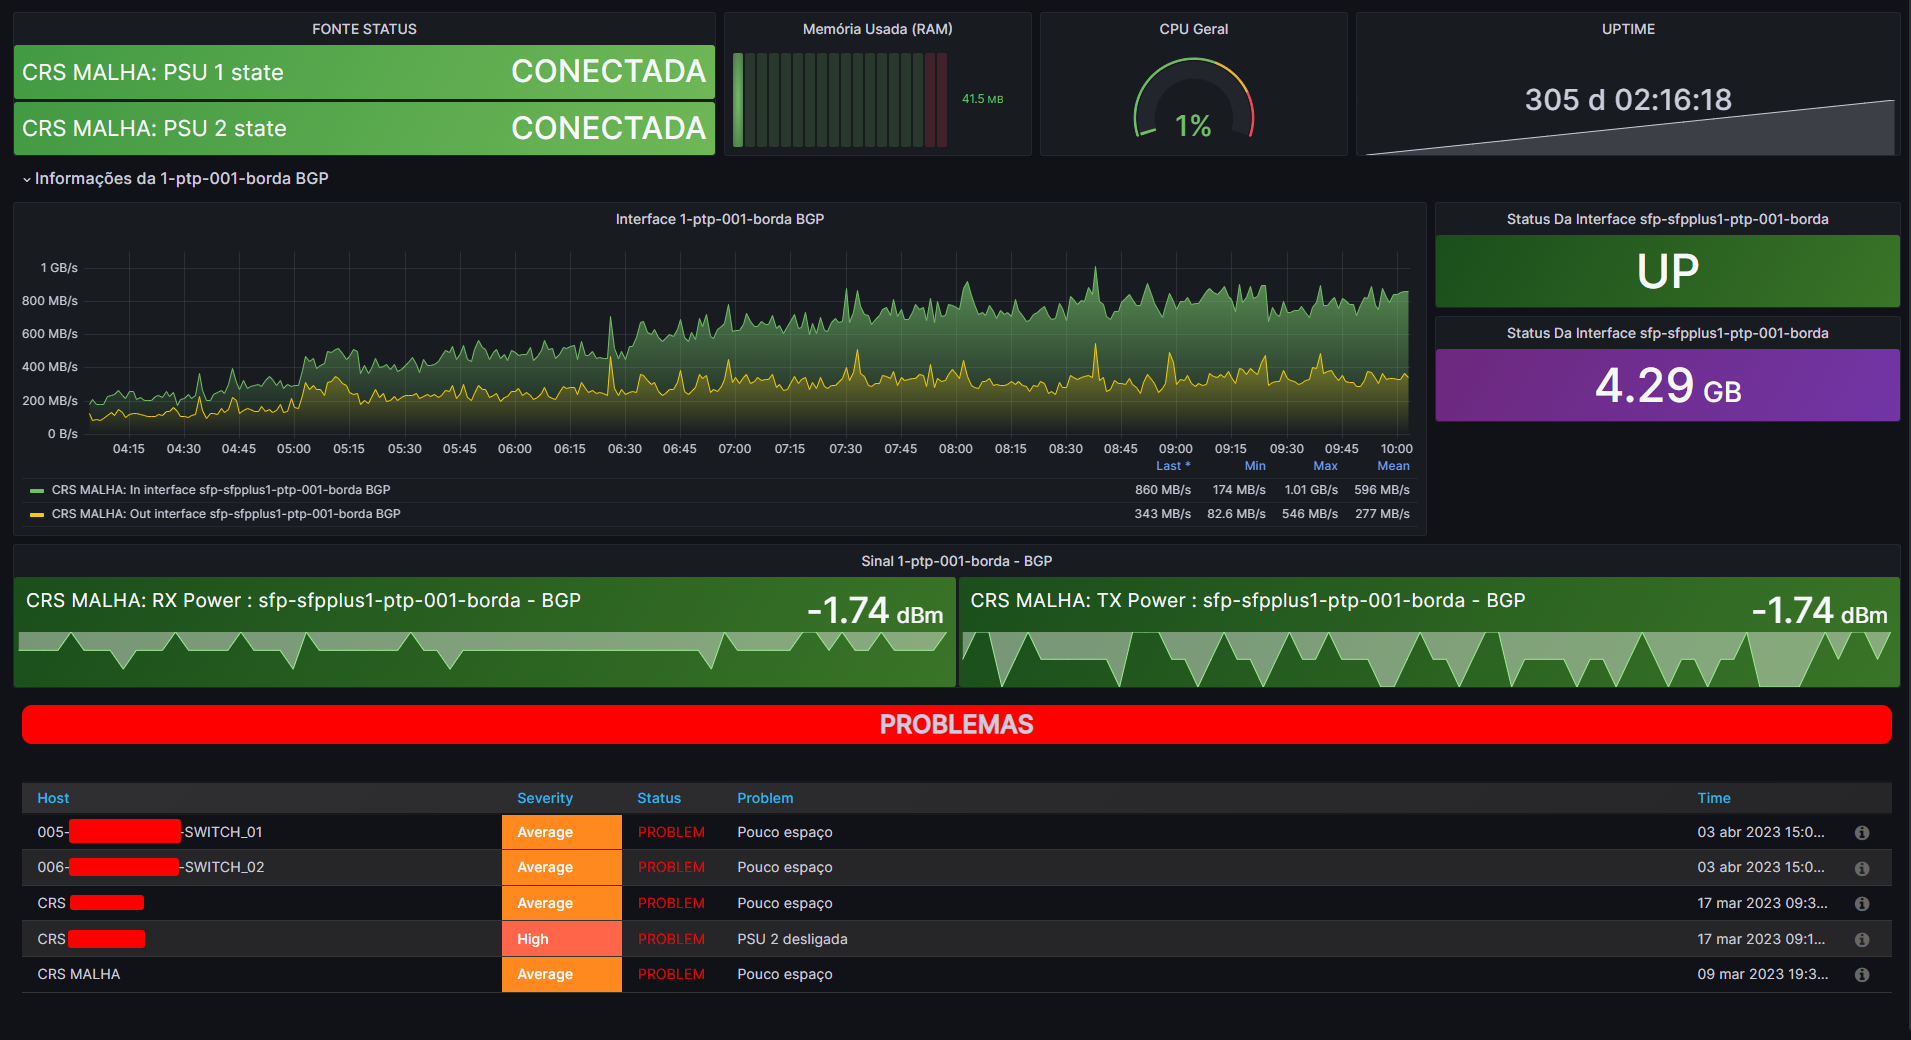
Task: Open info for CRS MALHA Pouco espaço problem
Action: click(1861, 974)
